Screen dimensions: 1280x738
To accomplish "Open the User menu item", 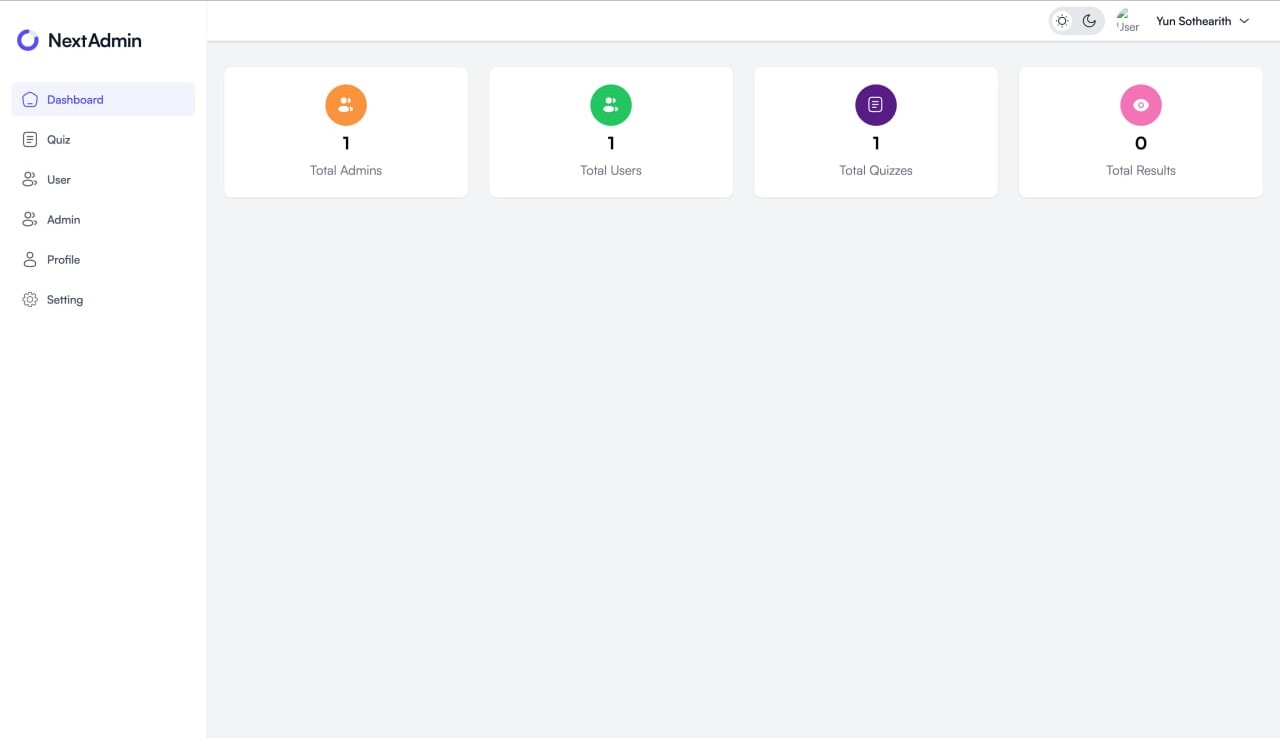I will pos(59,180).
